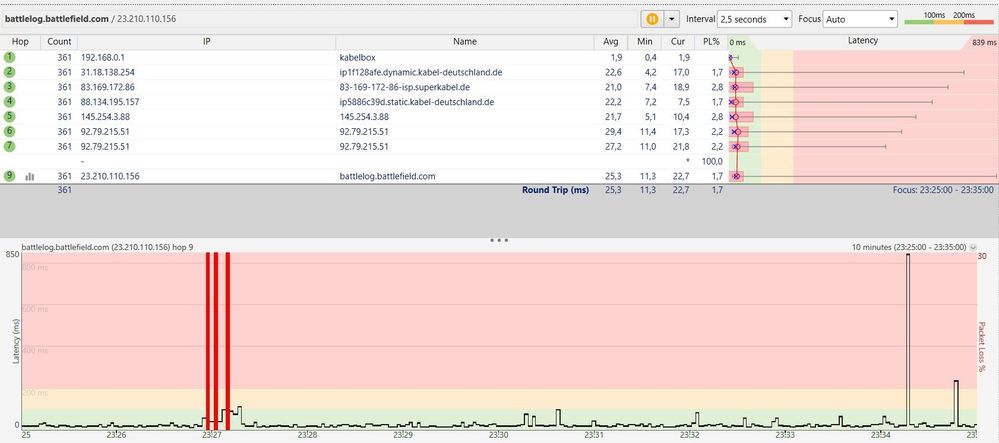This screenshot has height=443, width=999.
Task: Select the hop 3 green circle icon
Action: click(x=9, y=87)
